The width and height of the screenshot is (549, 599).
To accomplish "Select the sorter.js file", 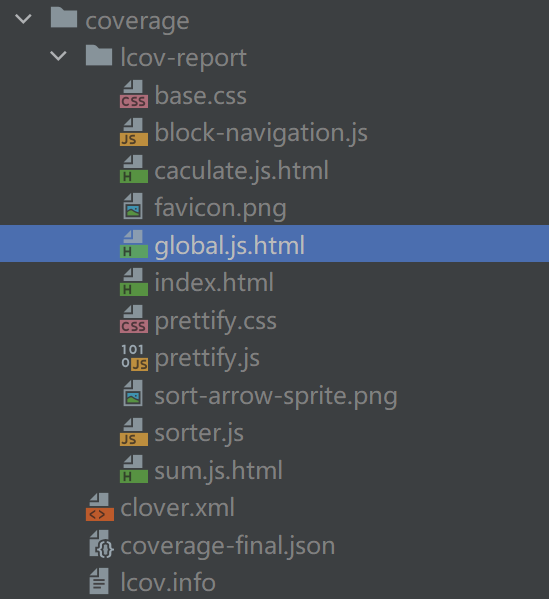I will 199,433.
